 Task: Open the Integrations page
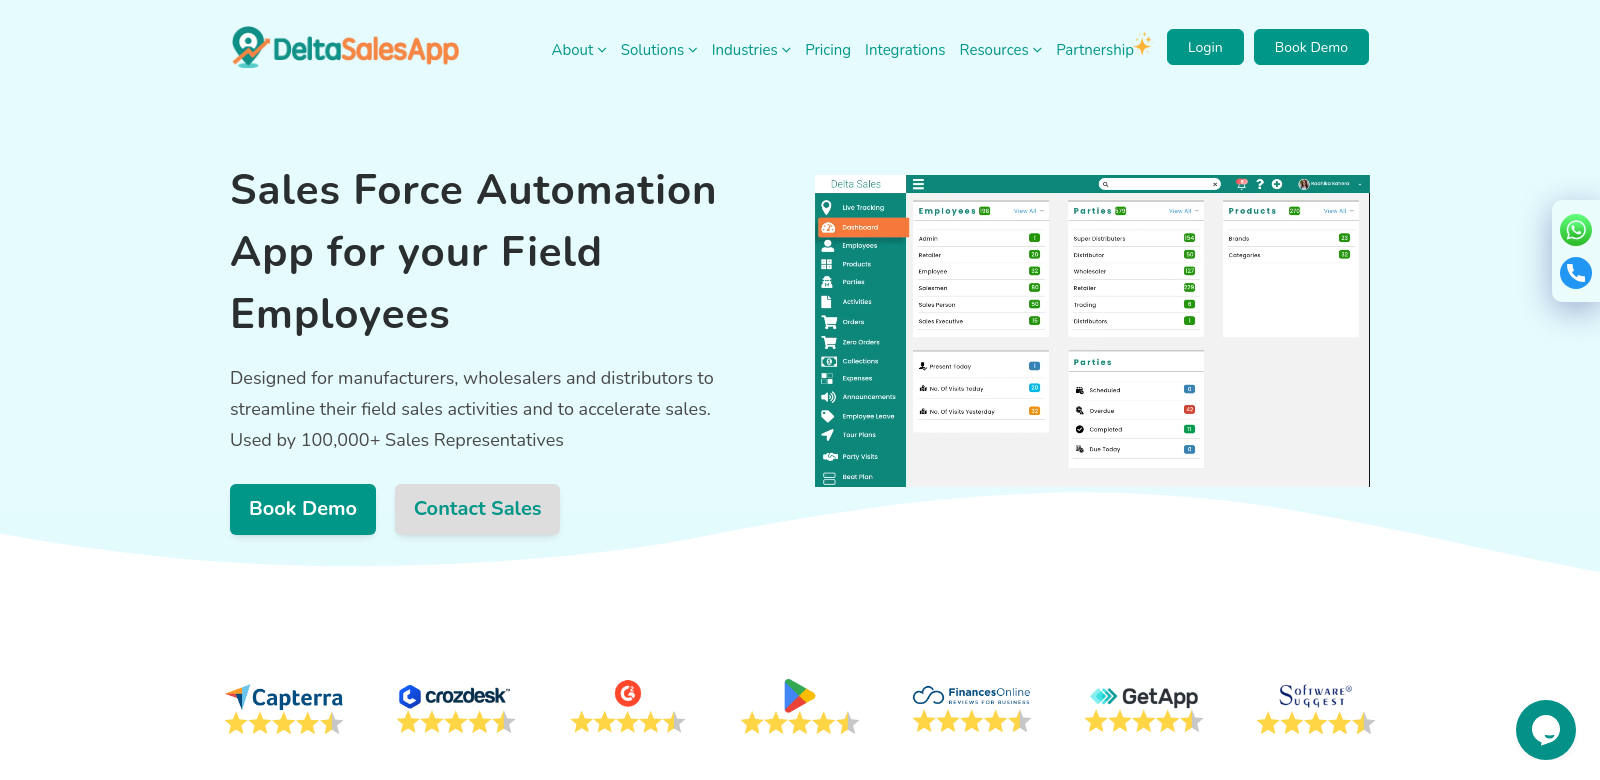point(905,50)
